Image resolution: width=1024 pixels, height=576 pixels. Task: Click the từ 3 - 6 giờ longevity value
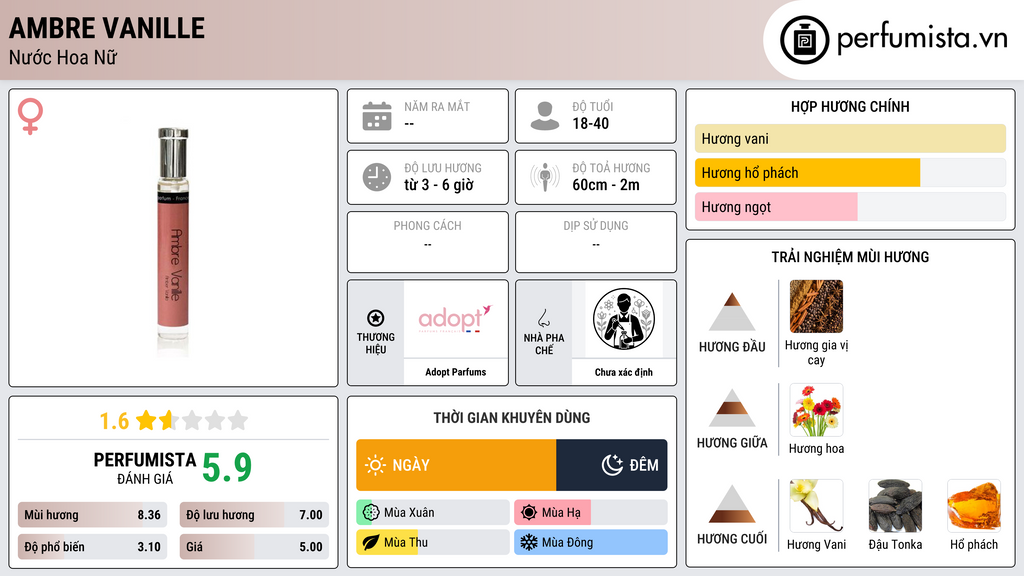(x=439, y=185)
